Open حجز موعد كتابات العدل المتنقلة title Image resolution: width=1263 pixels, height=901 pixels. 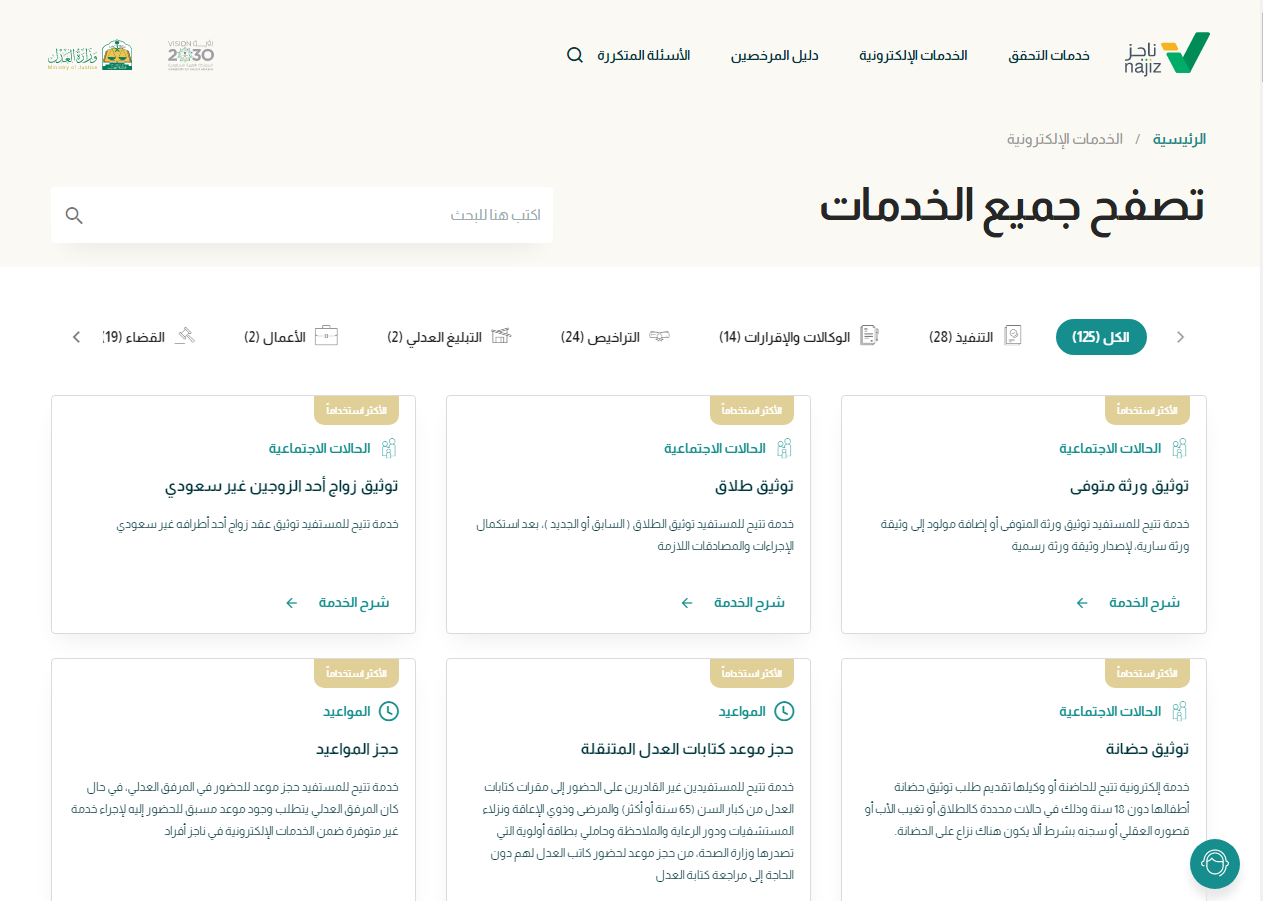[687, 749]
